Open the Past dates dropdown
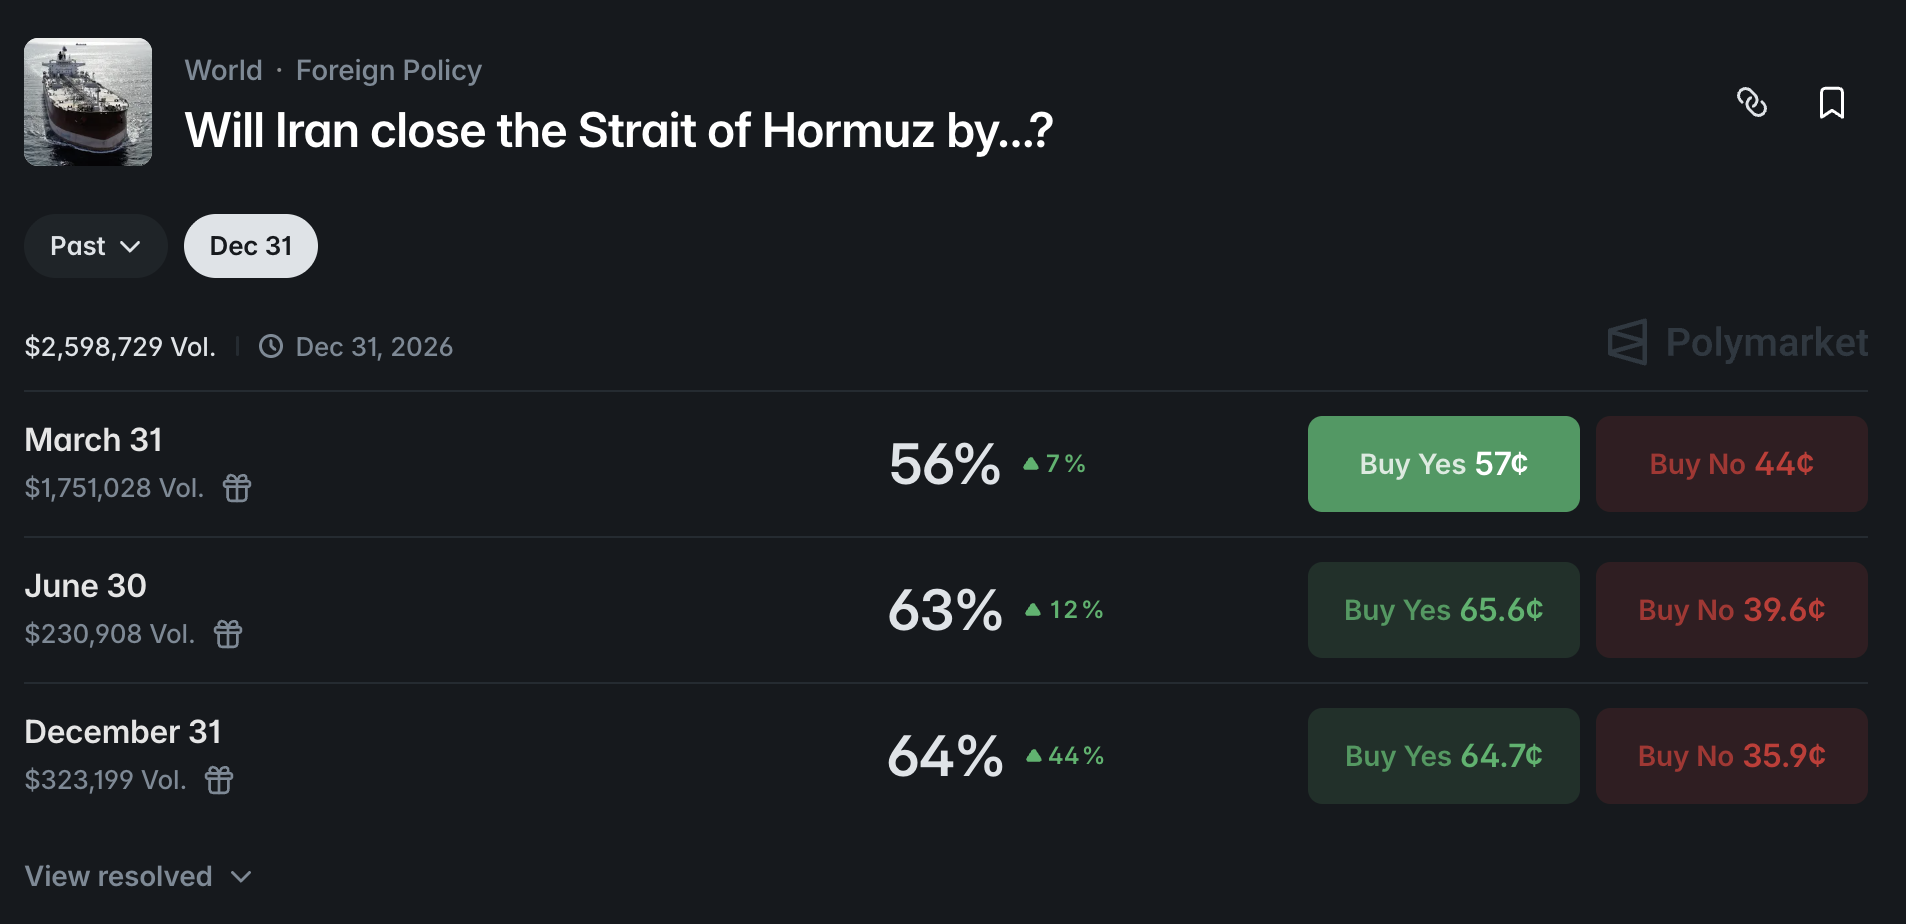 pos(95,246)
